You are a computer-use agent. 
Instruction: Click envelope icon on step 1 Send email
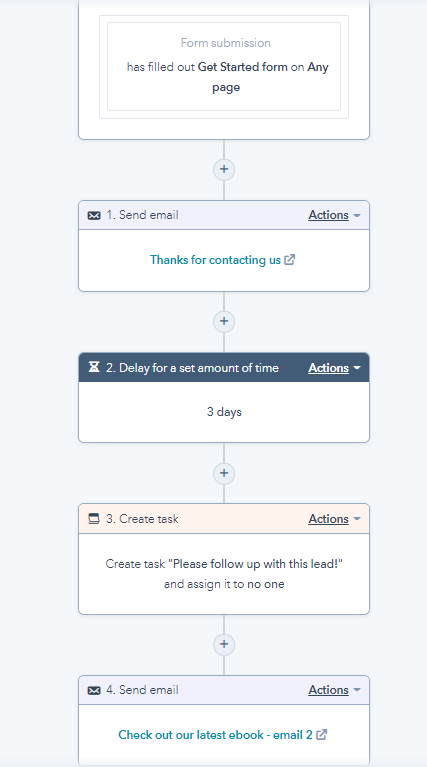click(x=94, y=215)
